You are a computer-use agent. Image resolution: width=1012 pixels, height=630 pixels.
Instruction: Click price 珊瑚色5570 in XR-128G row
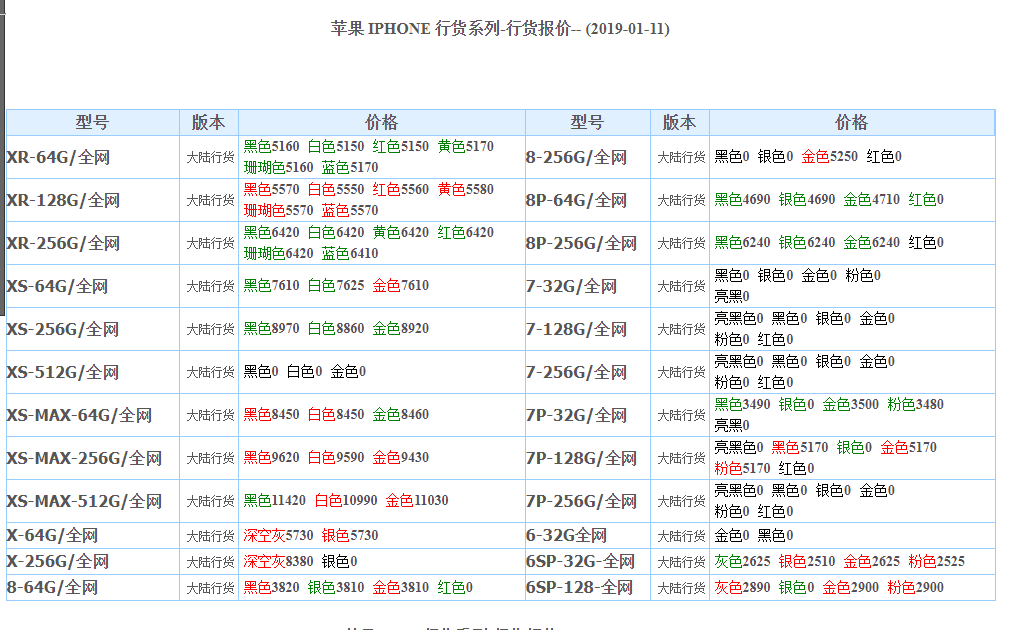point(278,210)
